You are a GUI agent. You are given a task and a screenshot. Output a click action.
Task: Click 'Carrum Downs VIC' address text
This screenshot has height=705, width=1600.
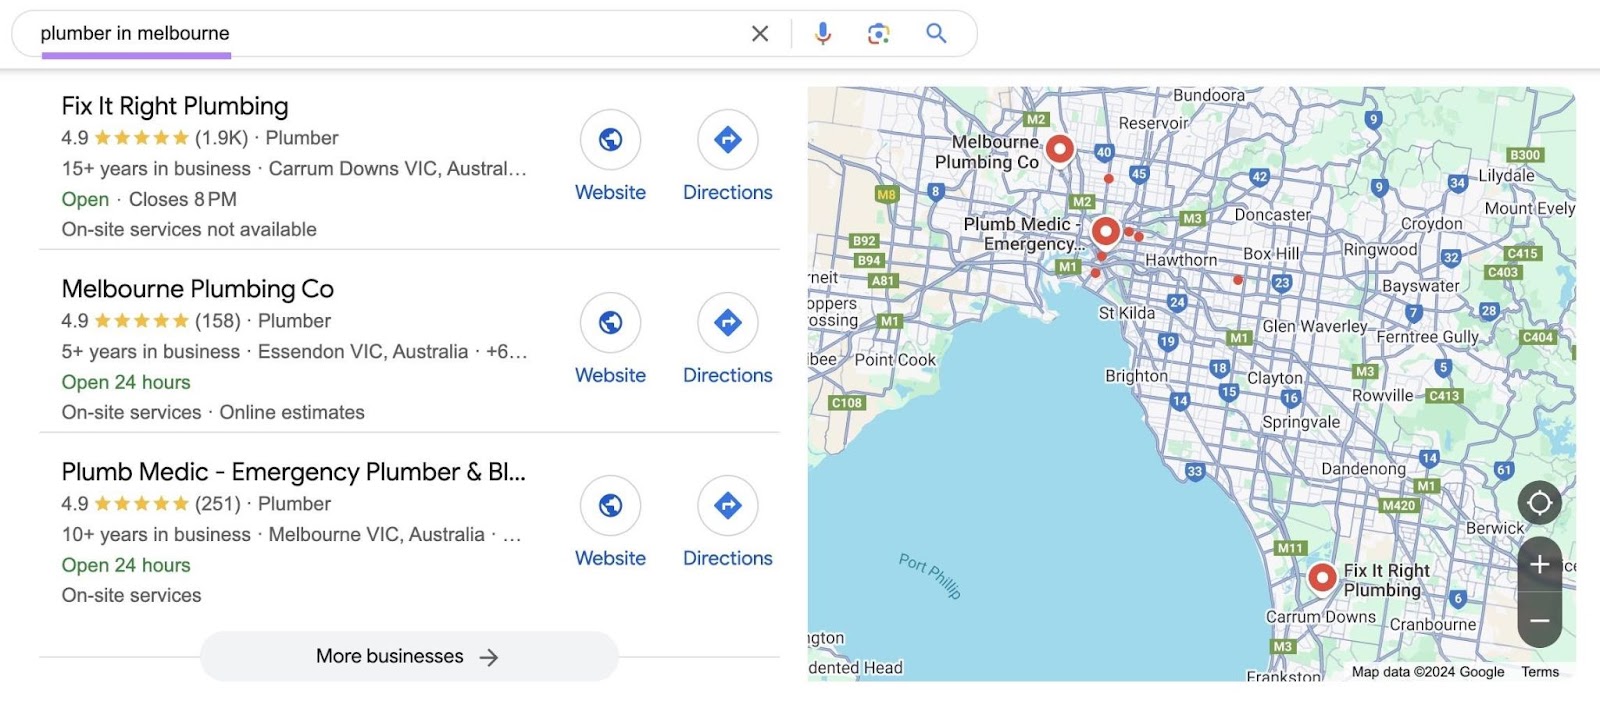(x=354, y=169)
